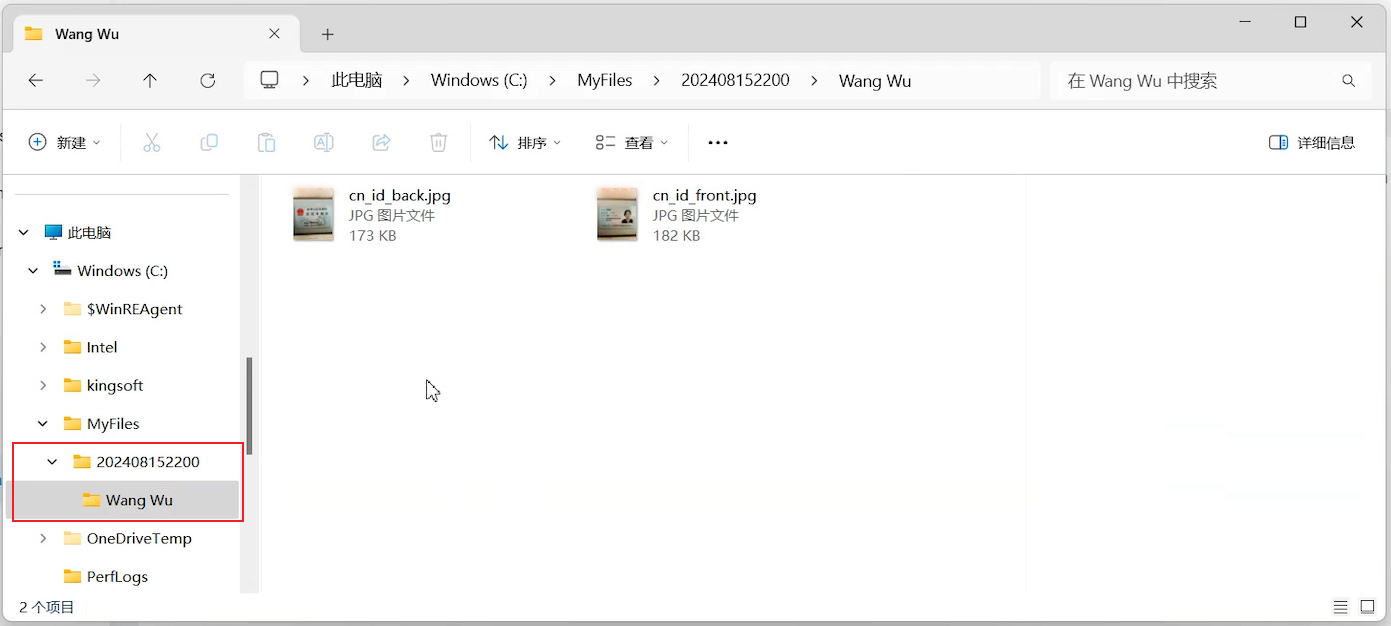Image resolution: width=1391 pixels, height=626 pixels.
Task: Select the Cut icon in the toolbar
Action: [x=152, y=142]
